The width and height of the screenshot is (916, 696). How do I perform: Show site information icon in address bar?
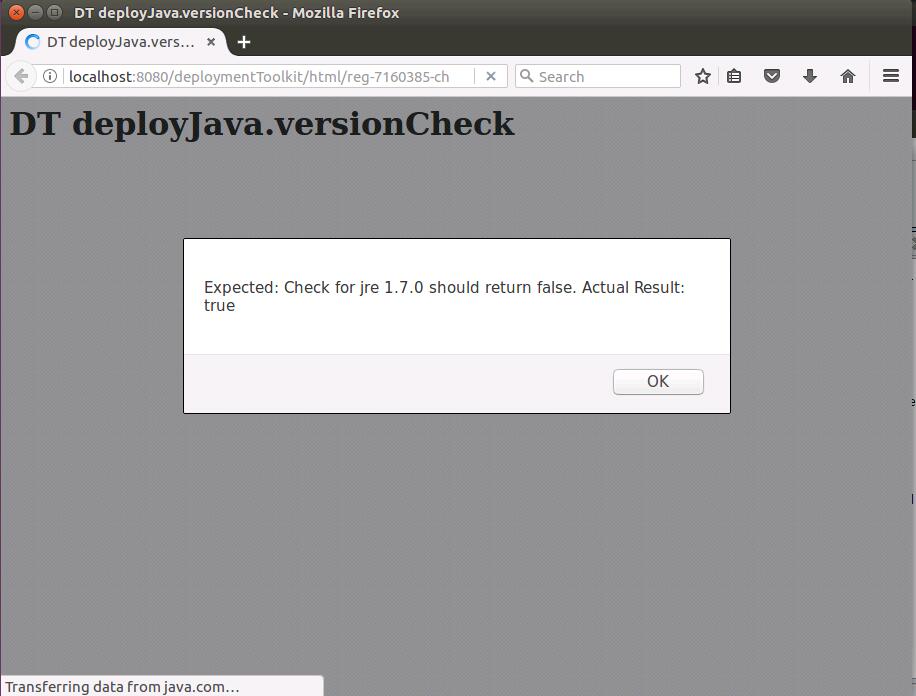click(x=49, y=76)
